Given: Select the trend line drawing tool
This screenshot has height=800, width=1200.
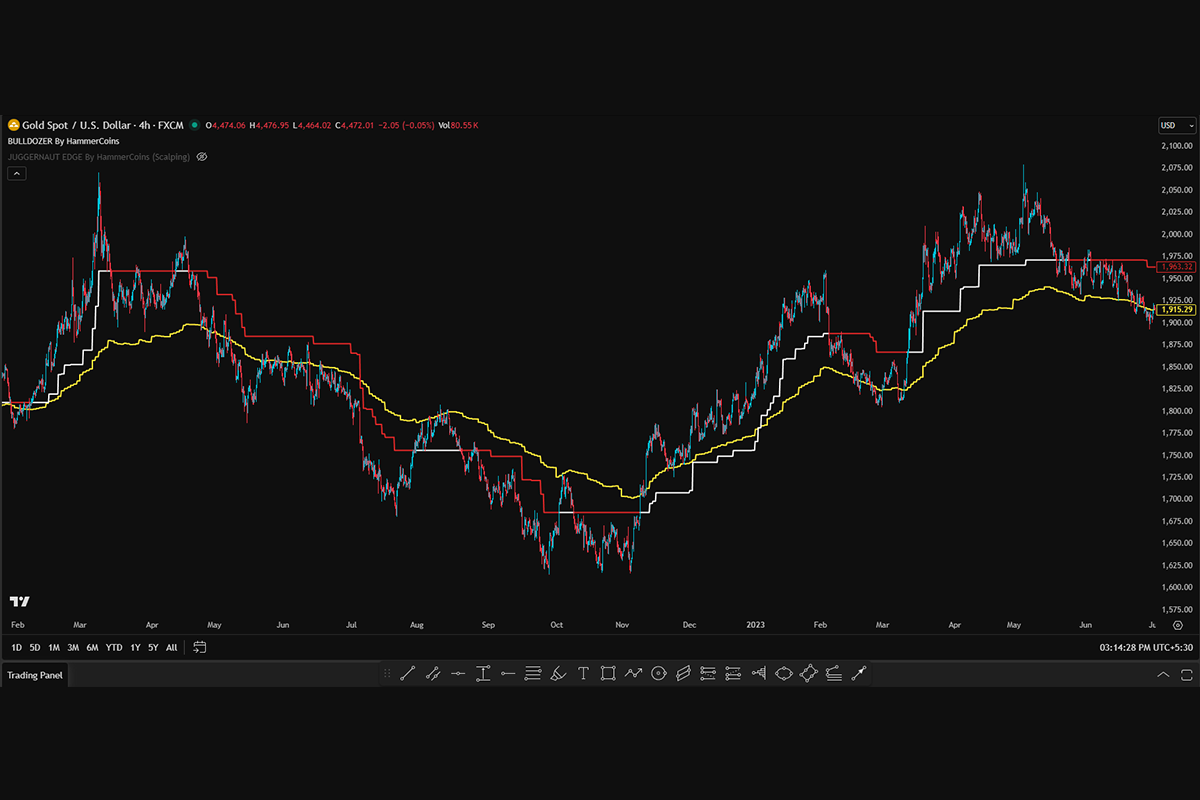Looking at the screenshot, I should 407,674.
